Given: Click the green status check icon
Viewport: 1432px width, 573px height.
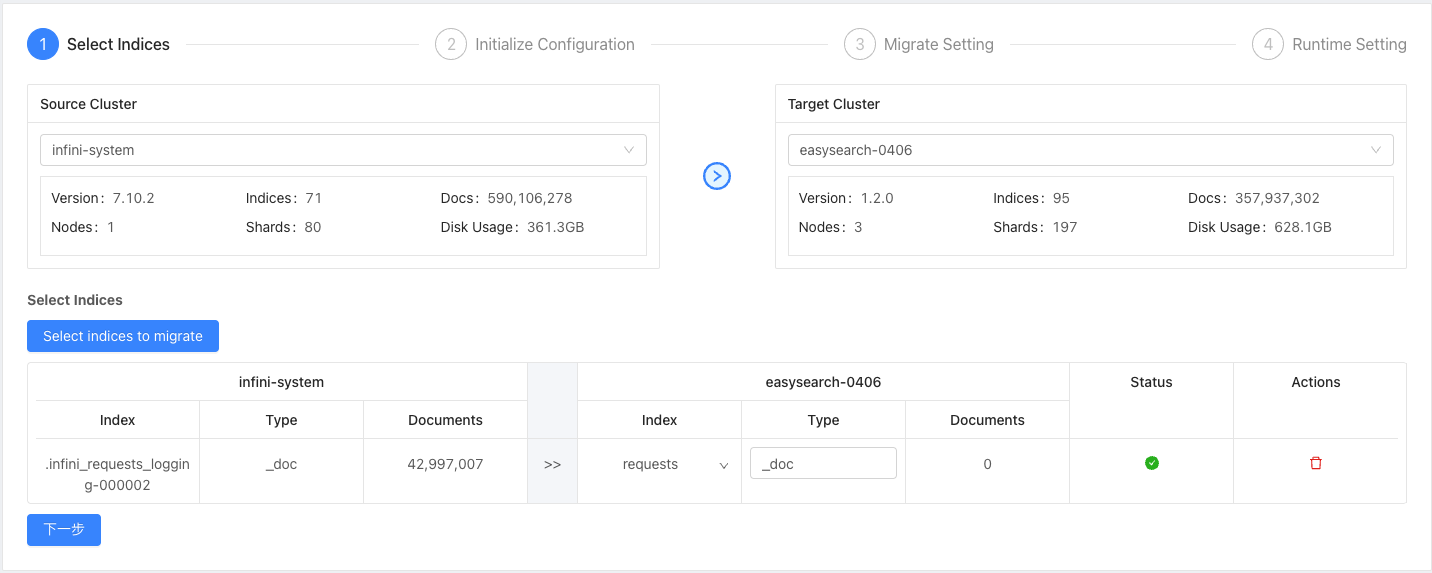Looking at the screenshot, I should pyautogui.click(x=1152, y=463).
